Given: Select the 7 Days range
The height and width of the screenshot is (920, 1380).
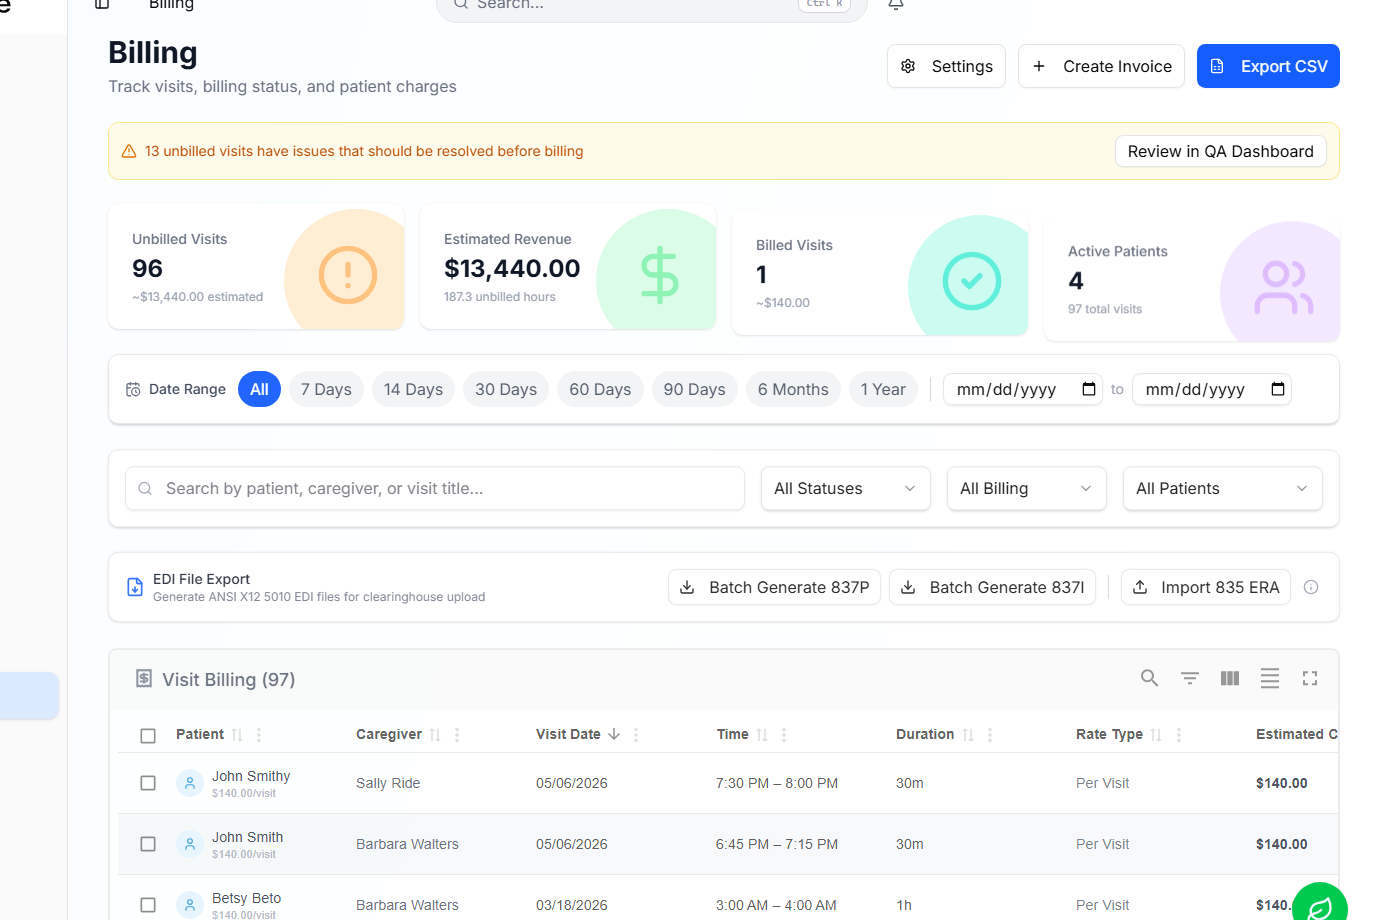Looking at the screenshot, I should [326, 389].
